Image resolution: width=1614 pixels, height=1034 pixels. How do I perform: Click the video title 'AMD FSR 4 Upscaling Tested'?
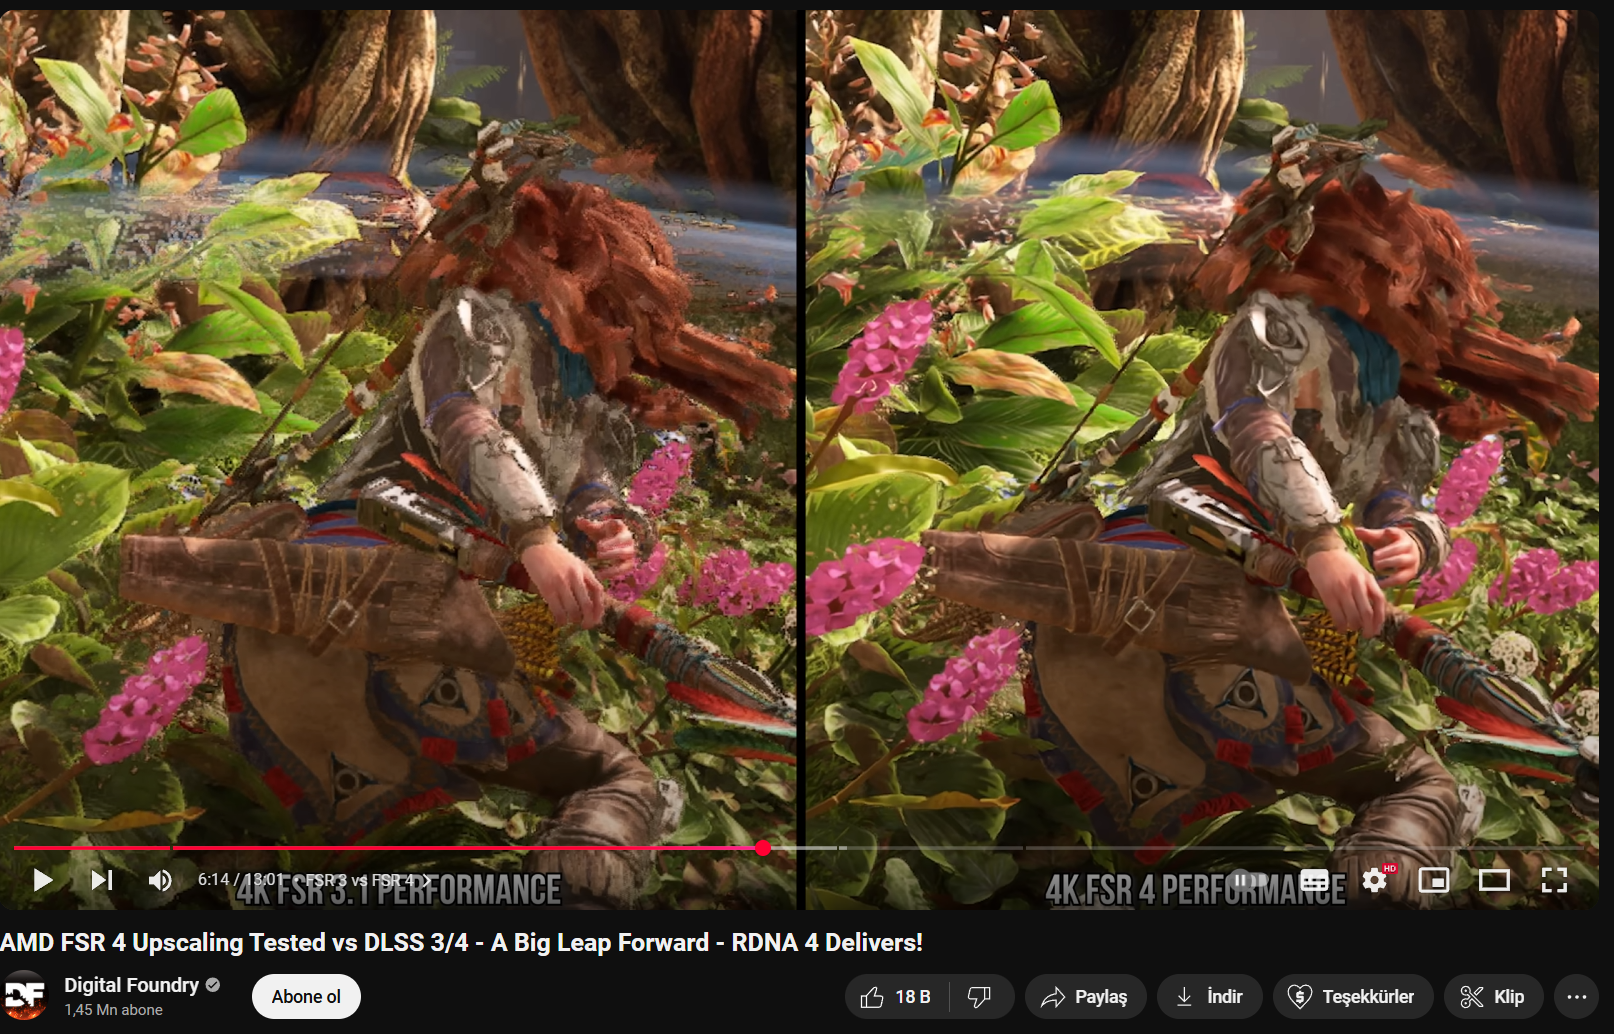click(x=461, y=942)
